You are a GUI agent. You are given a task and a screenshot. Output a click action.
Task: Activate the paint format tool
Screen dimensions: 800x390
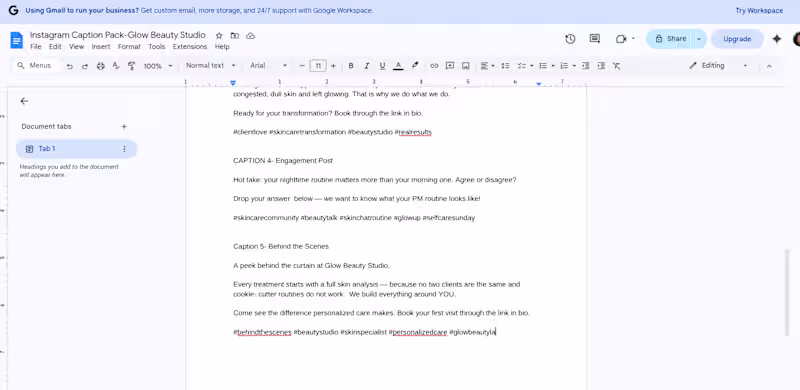point(131,66)
